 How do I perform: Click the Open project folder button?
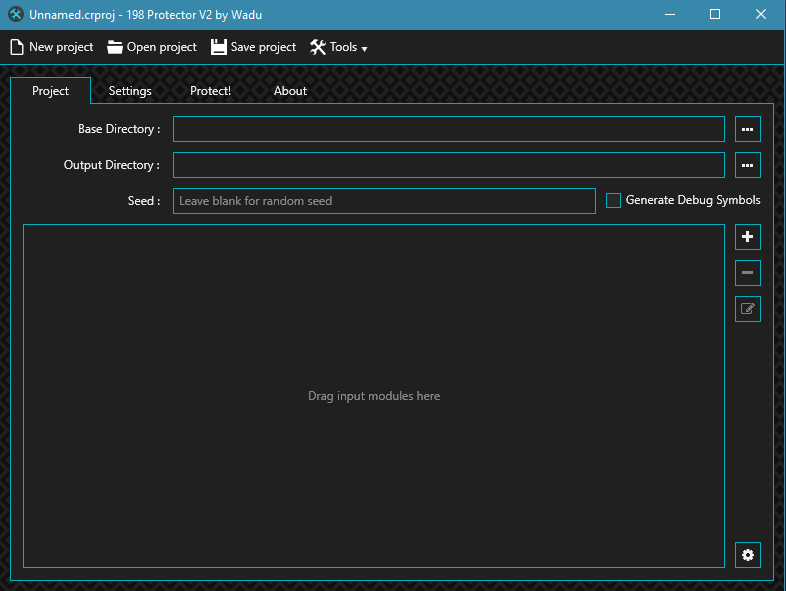[x=152, y=47]
